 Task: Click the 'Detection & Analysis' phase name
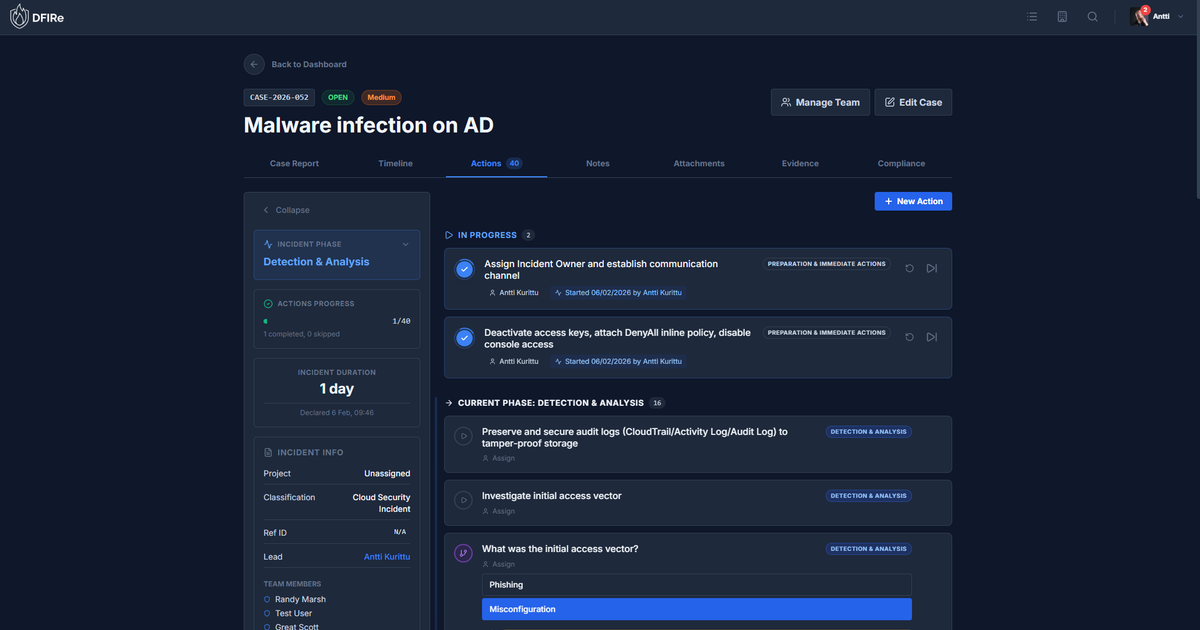point(316,262)
